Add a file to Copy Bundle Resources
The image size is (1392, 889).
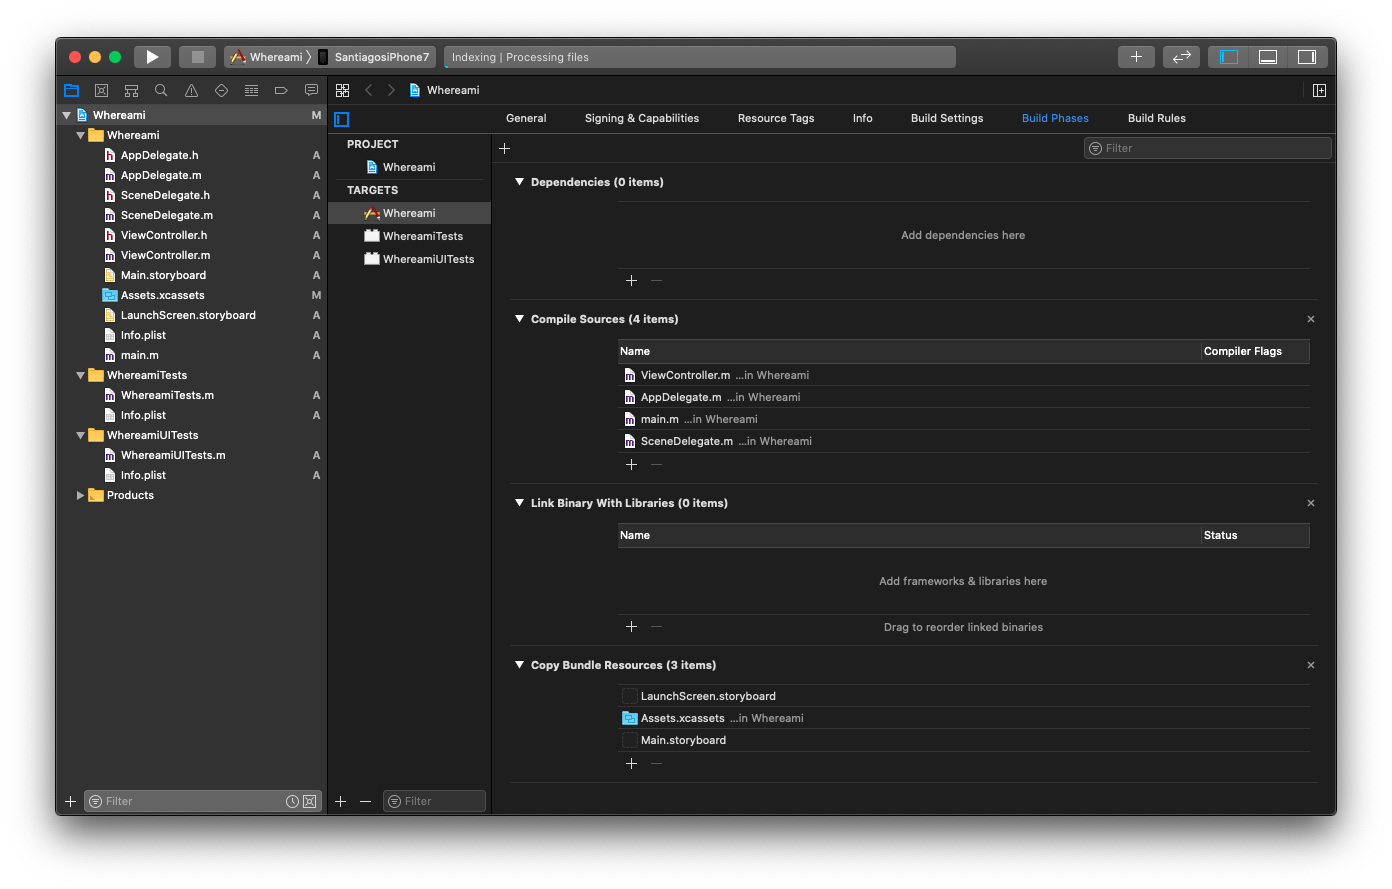click(x=631, y=764)
